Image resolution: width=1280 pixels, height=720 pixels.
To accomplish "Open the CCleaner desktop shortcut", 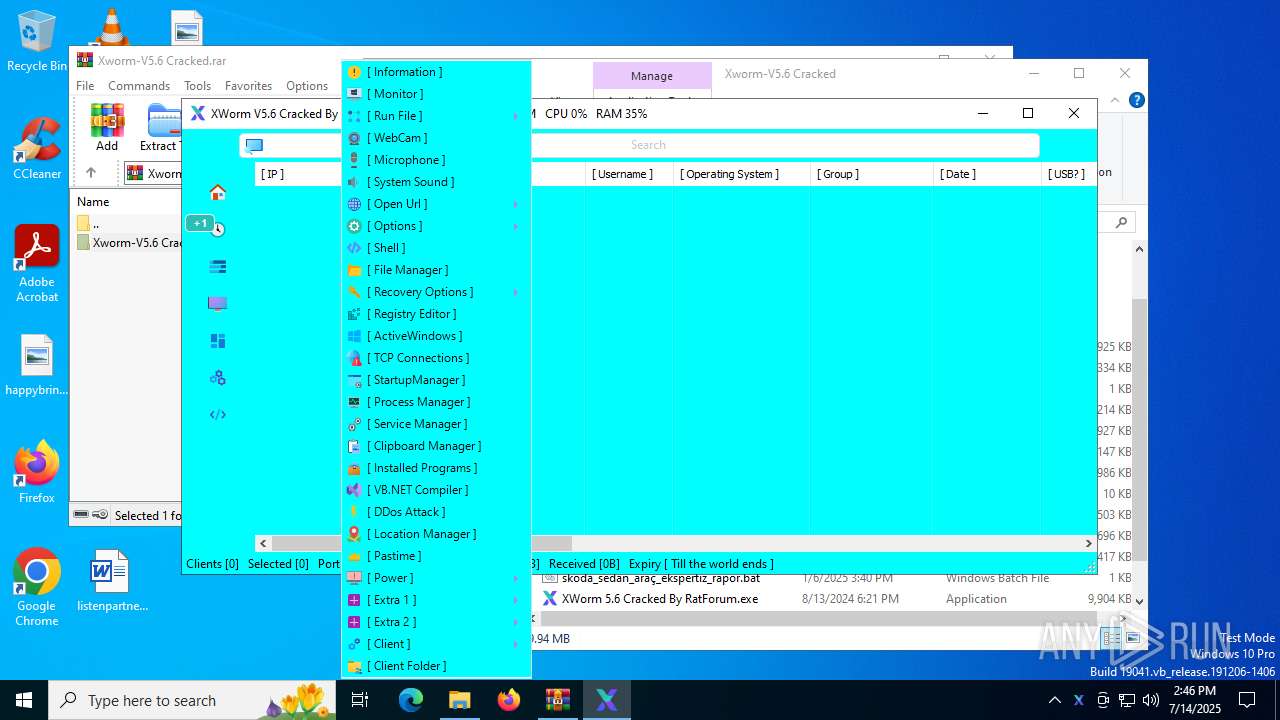I will pos(37,148).
